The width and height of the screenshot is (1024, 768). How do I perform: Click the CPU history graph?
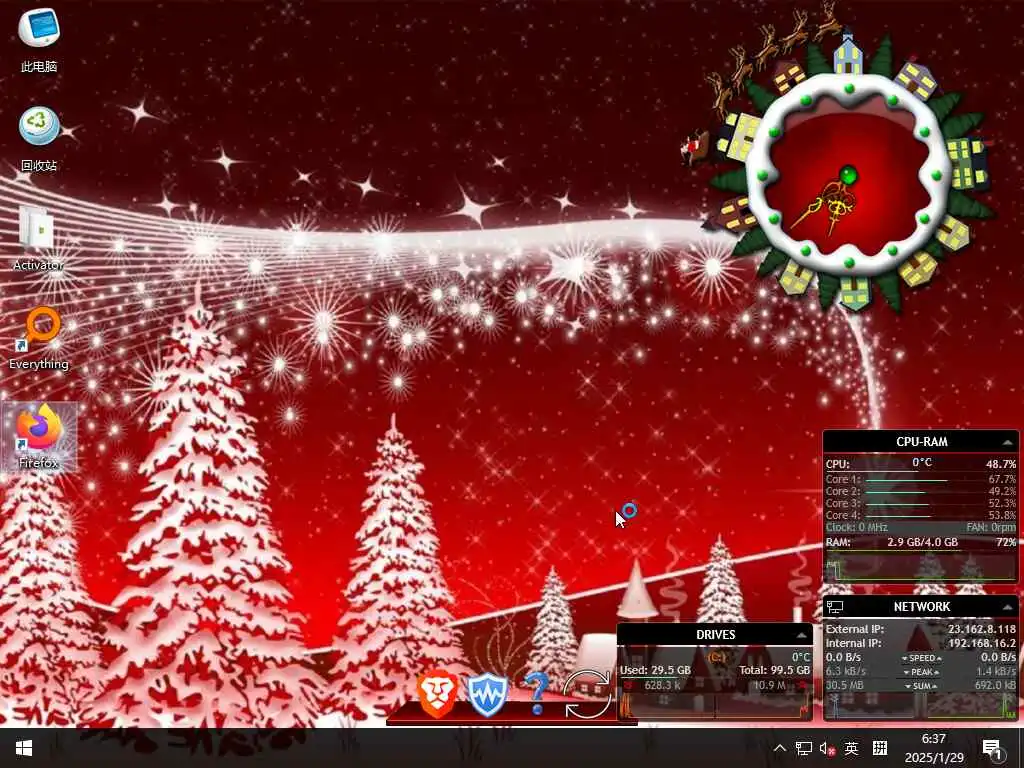point(921,568)
